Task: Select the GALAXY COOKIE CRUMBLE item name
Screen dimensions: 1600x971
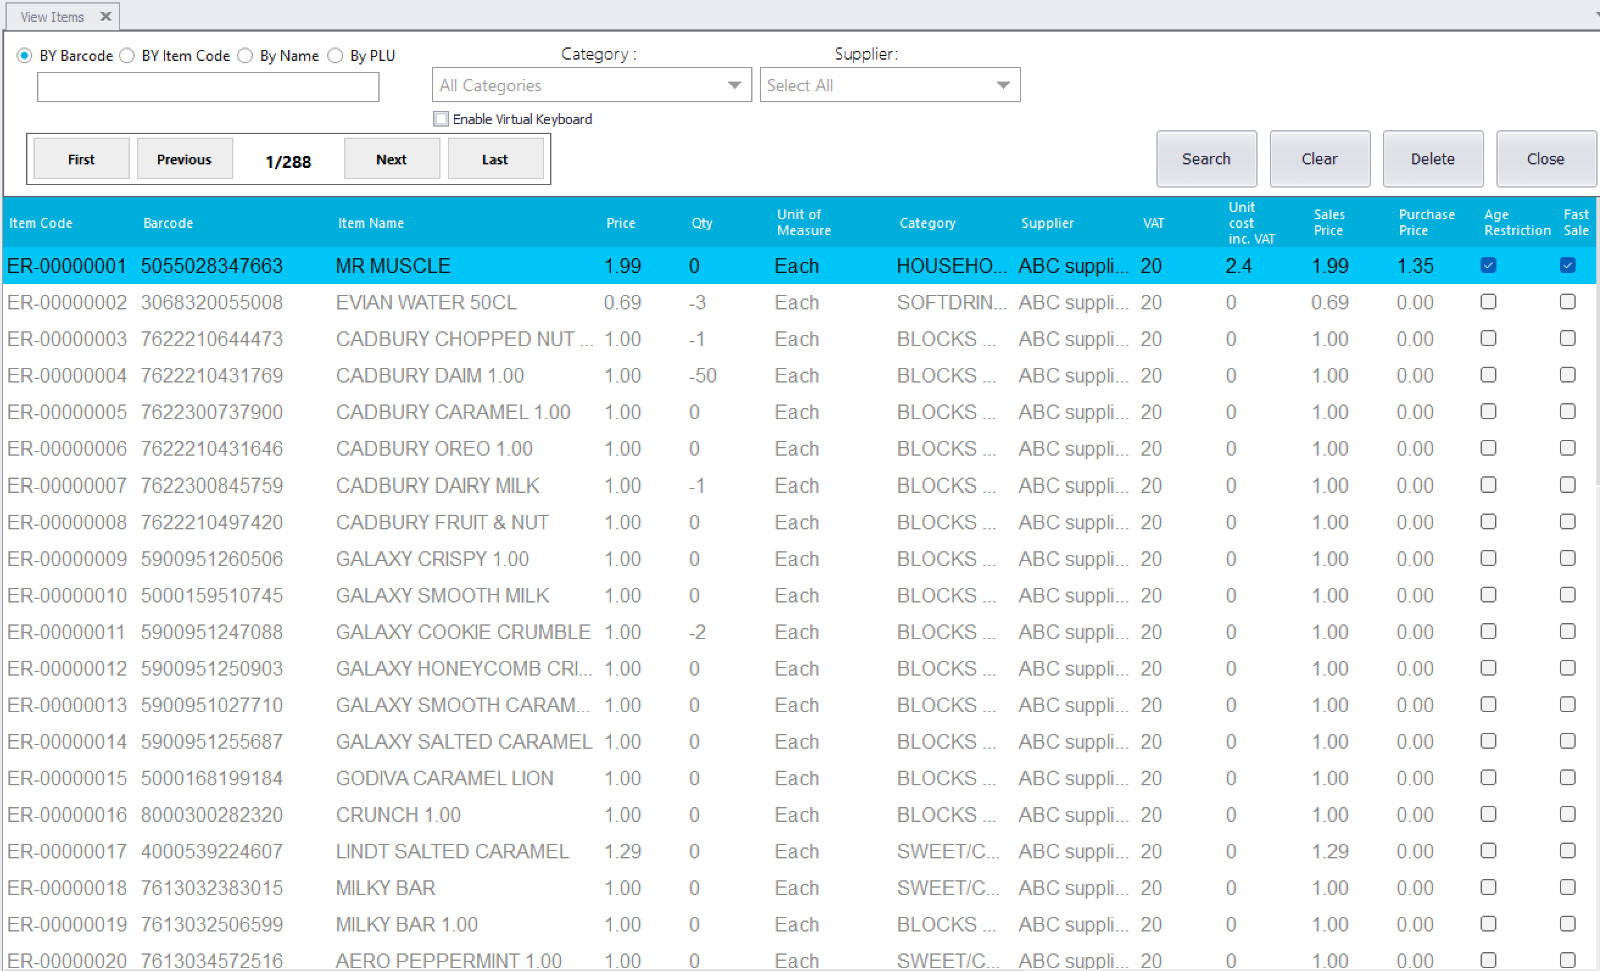Action: click(463, 633)
